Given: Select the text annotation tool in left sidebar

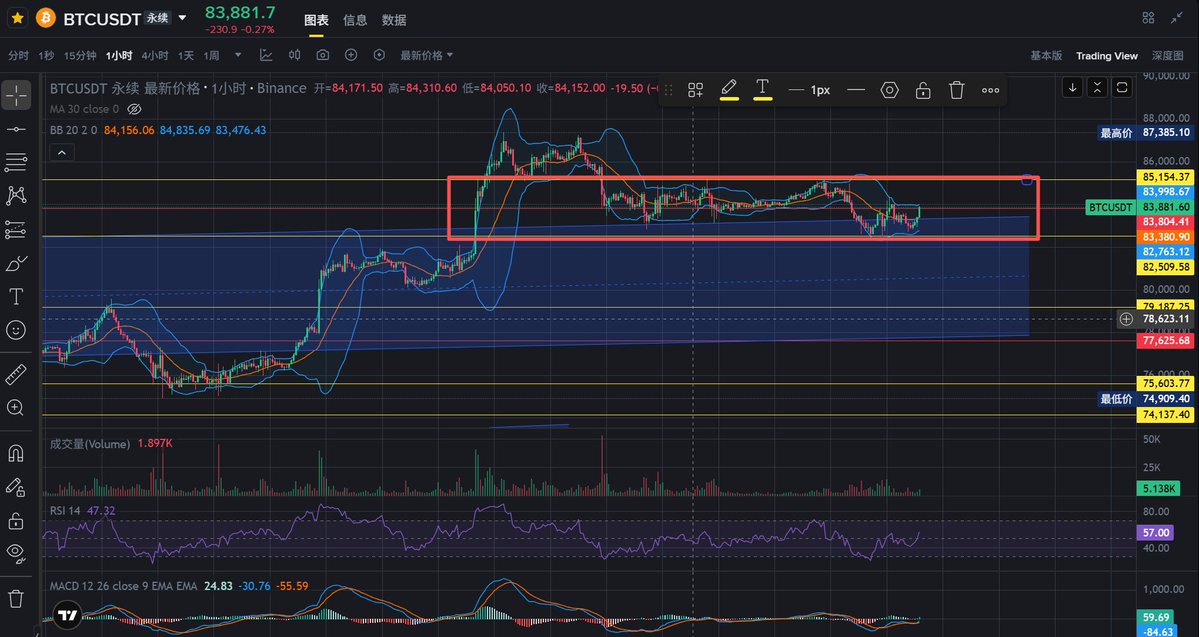Looking at the screenshot, I should (16, 297).
